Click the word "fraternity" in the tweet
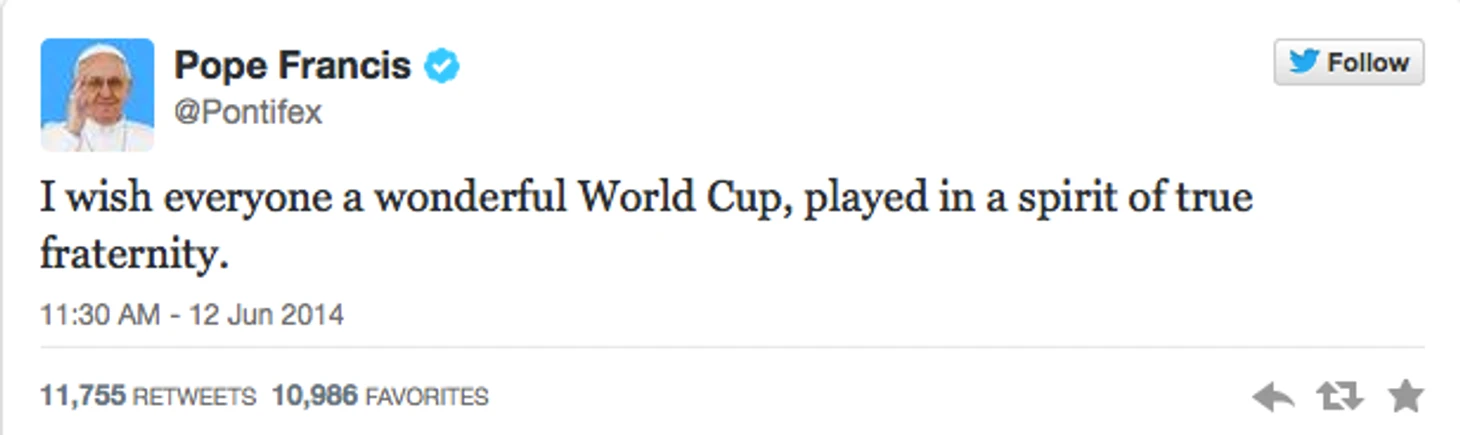The width and height of the screenshot is (1460, 435). [x=134, y=254]
